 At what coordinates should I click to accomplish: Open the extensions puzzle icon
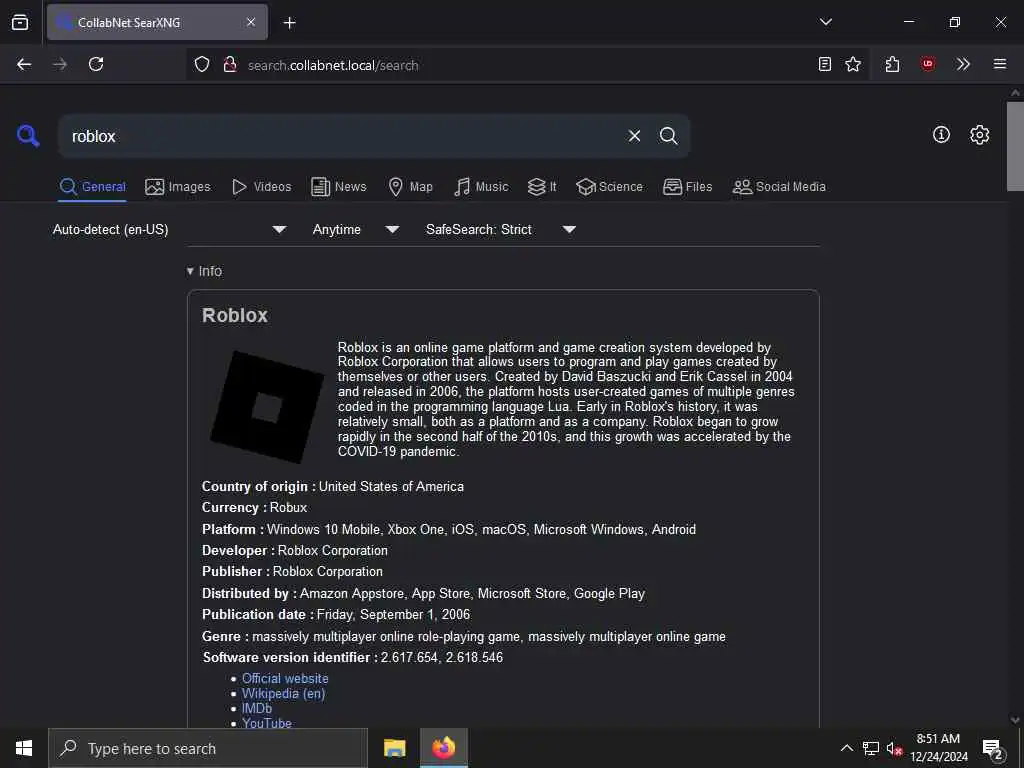coord(893,64)
